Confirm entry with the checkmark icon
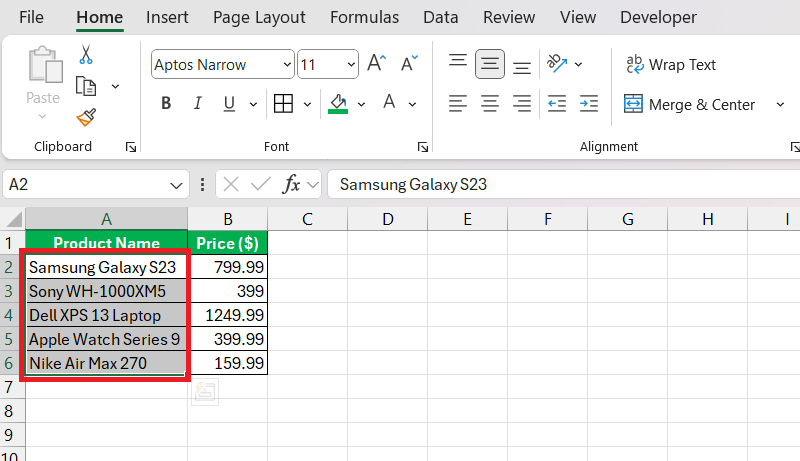 click(x=261, y=184)
